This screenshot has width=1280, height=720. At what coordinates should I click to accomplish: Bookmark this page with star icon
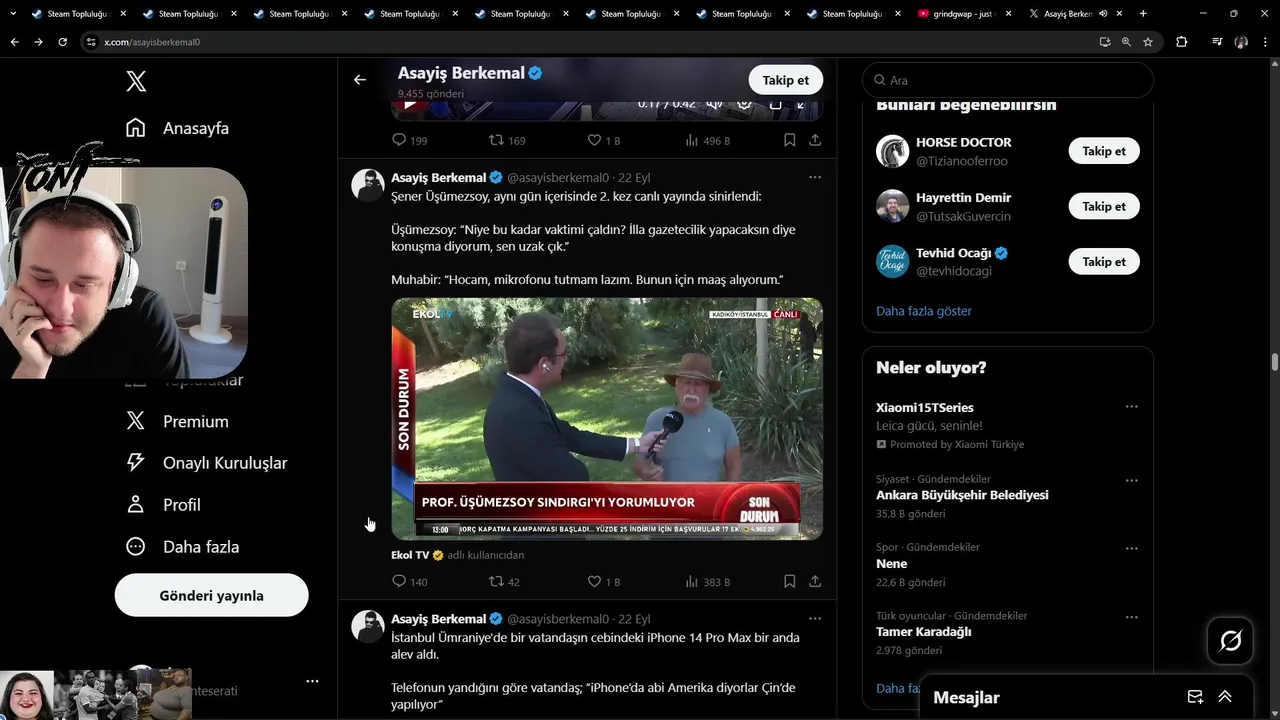tap(1148, 42)
